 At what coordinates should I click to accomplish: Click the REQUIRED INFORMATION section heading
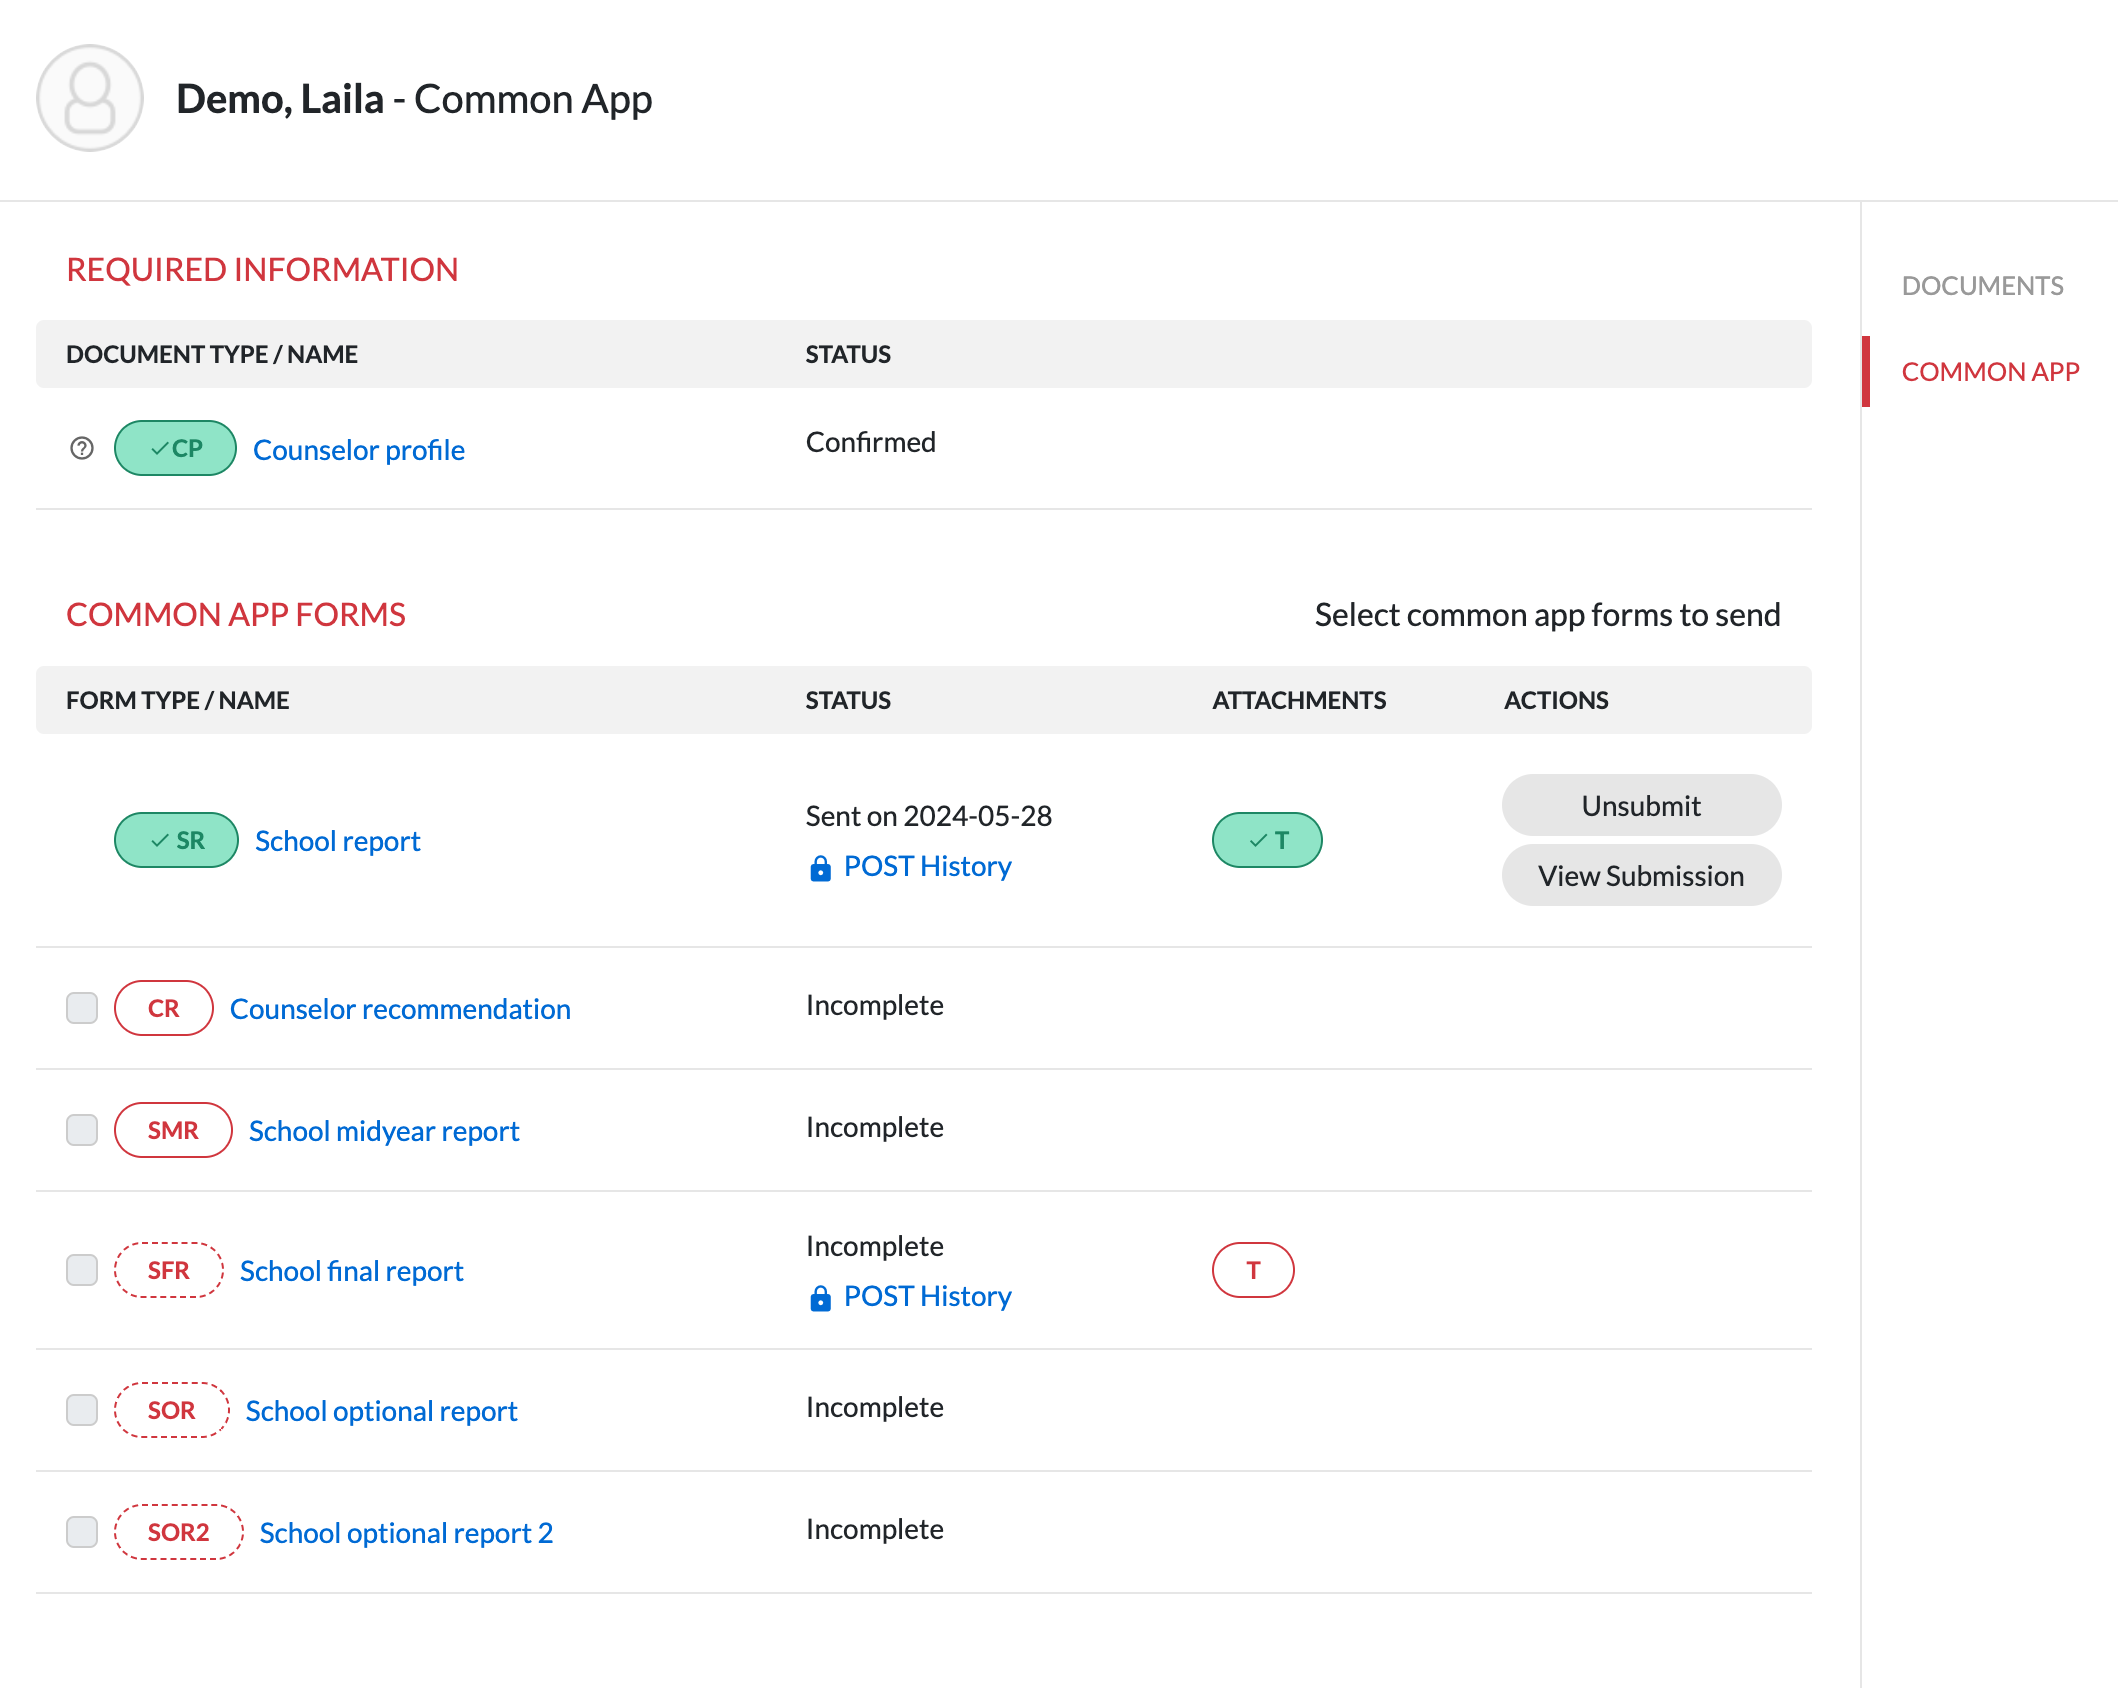click(262, 270)
